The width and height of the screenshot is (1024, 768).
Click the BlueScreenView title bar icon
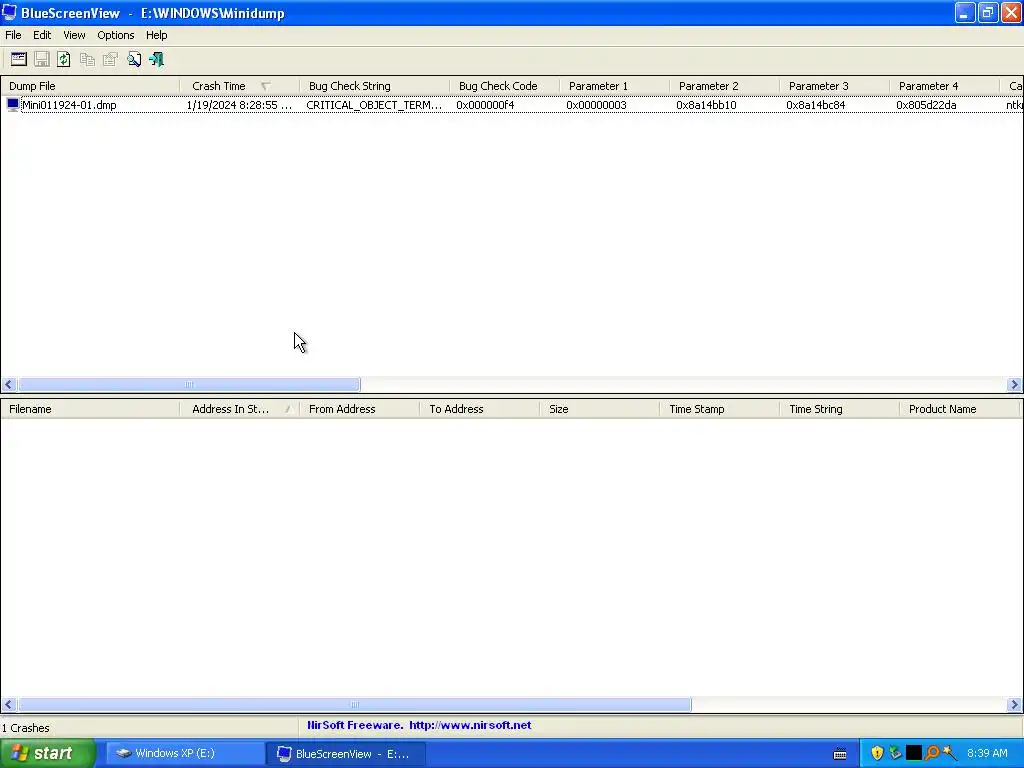9,12
